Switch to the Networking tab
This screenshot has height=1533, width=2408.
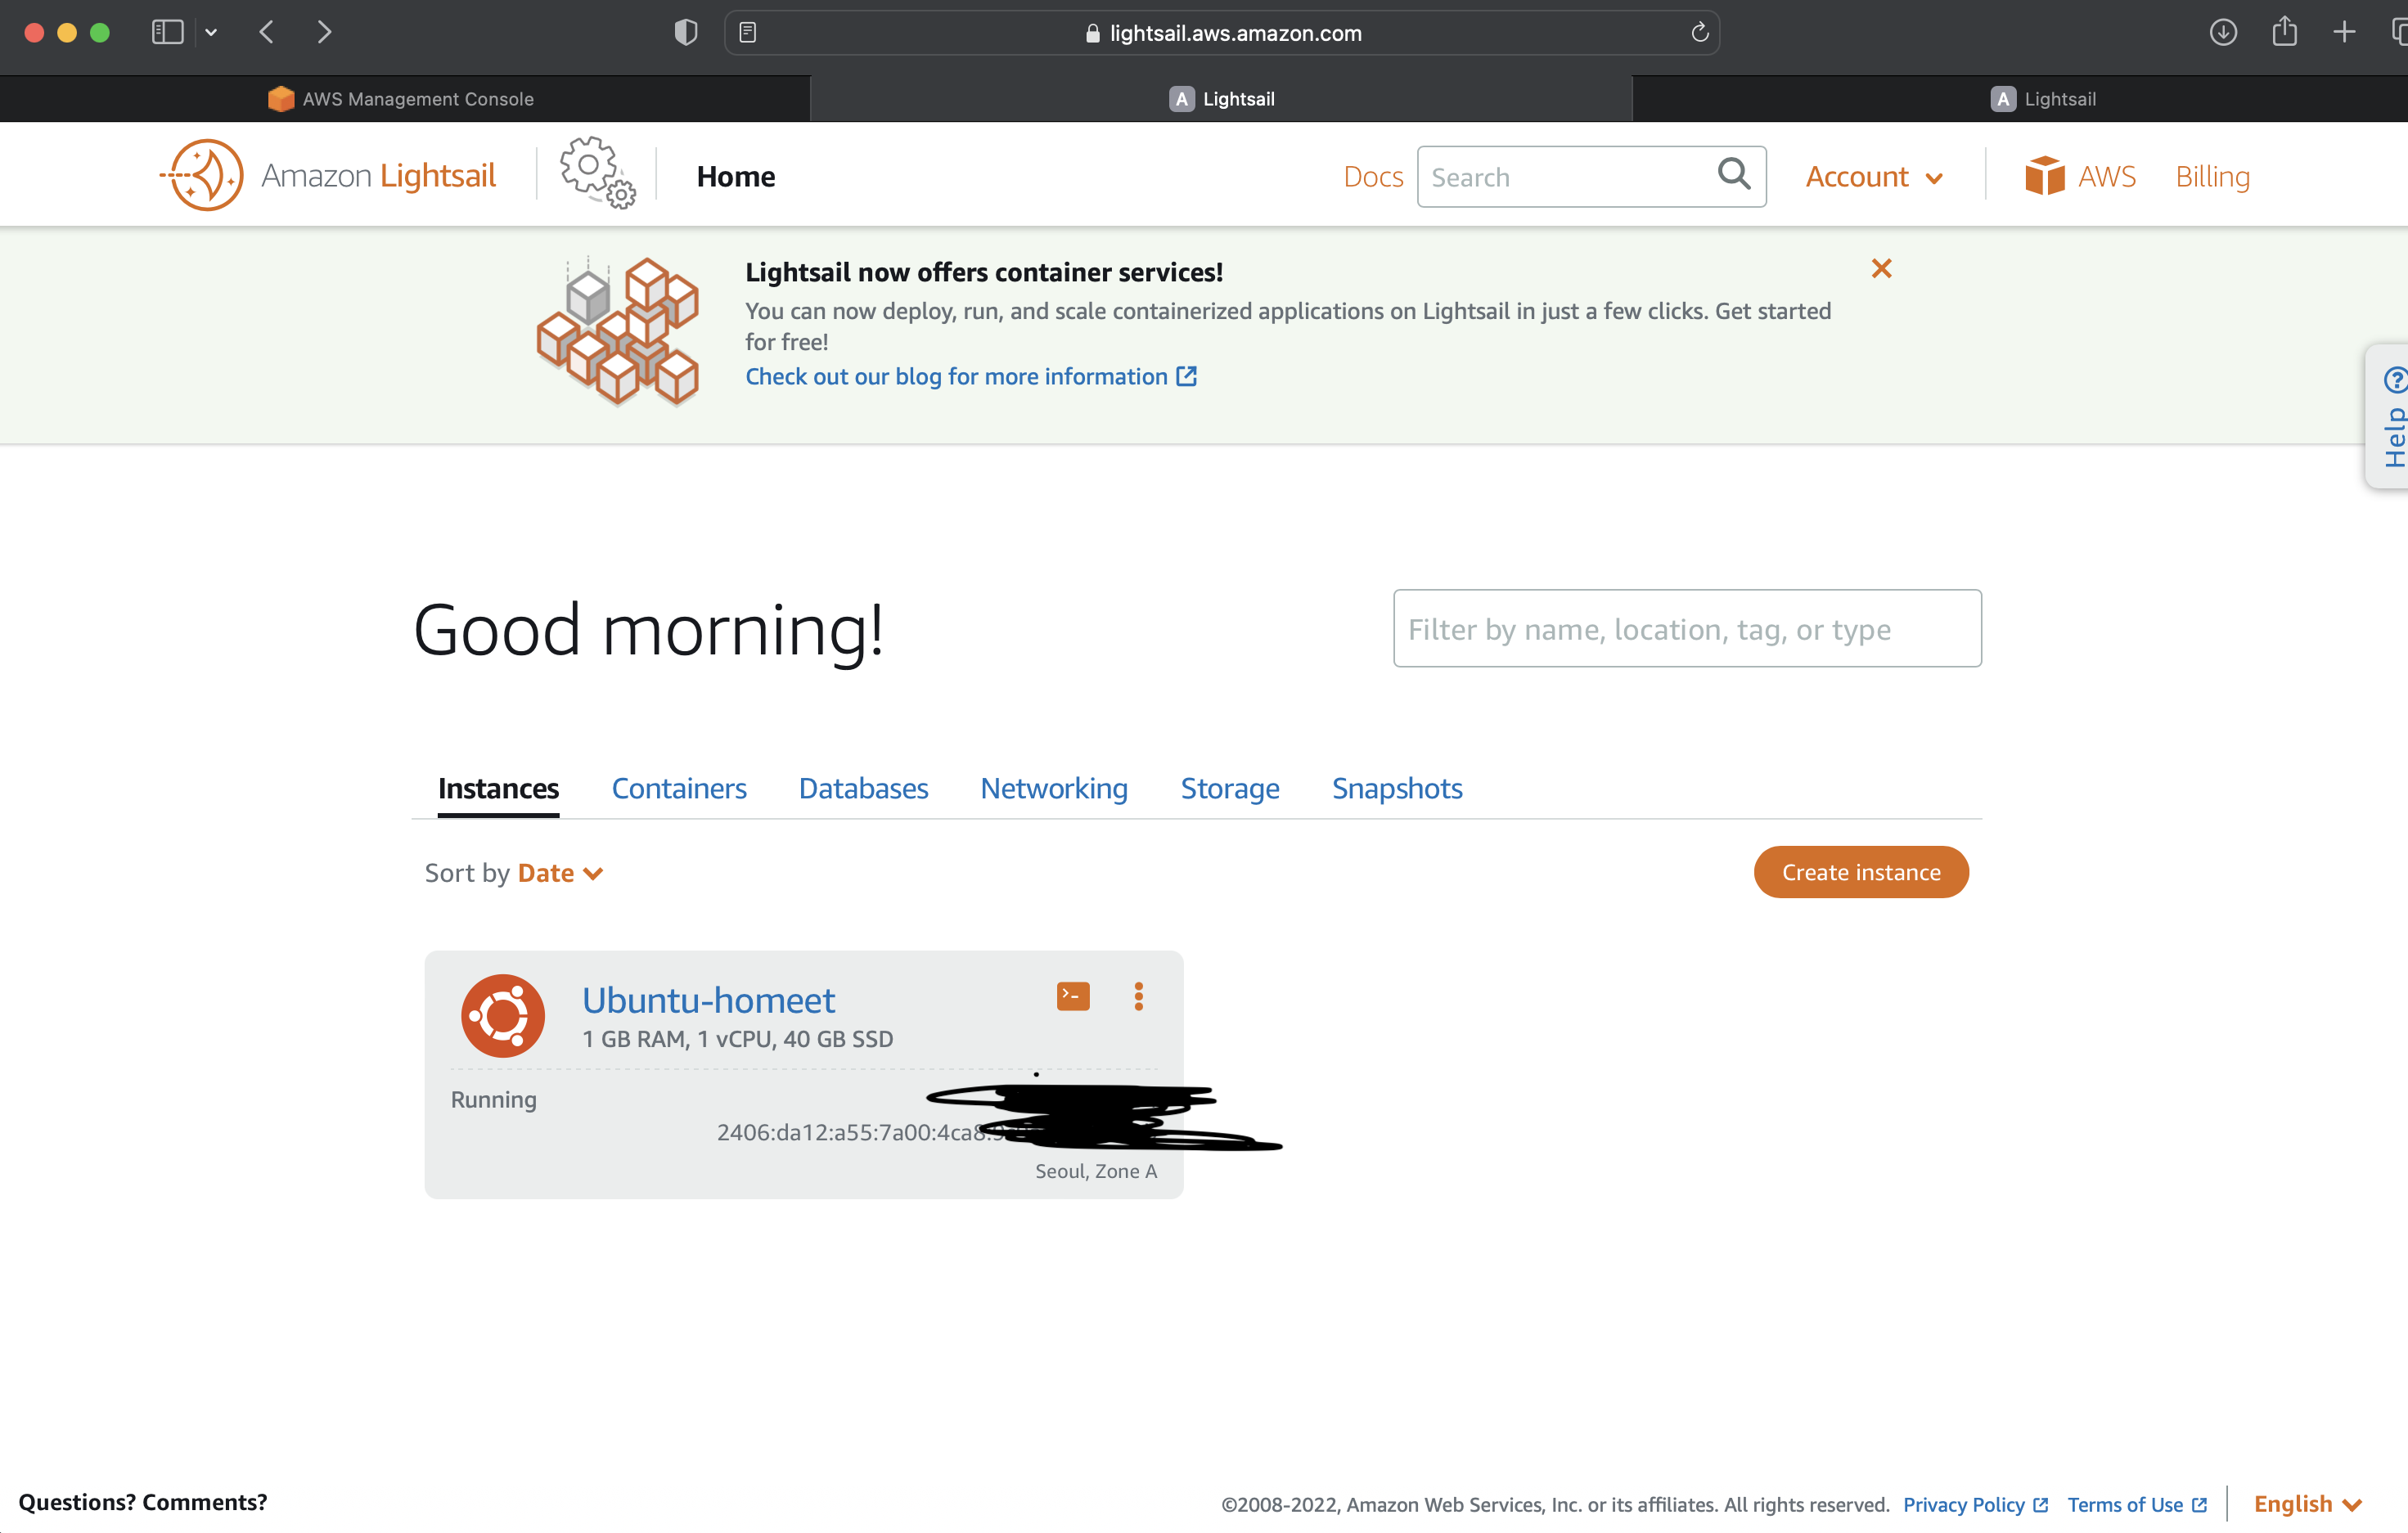[x=1053, y=788]
